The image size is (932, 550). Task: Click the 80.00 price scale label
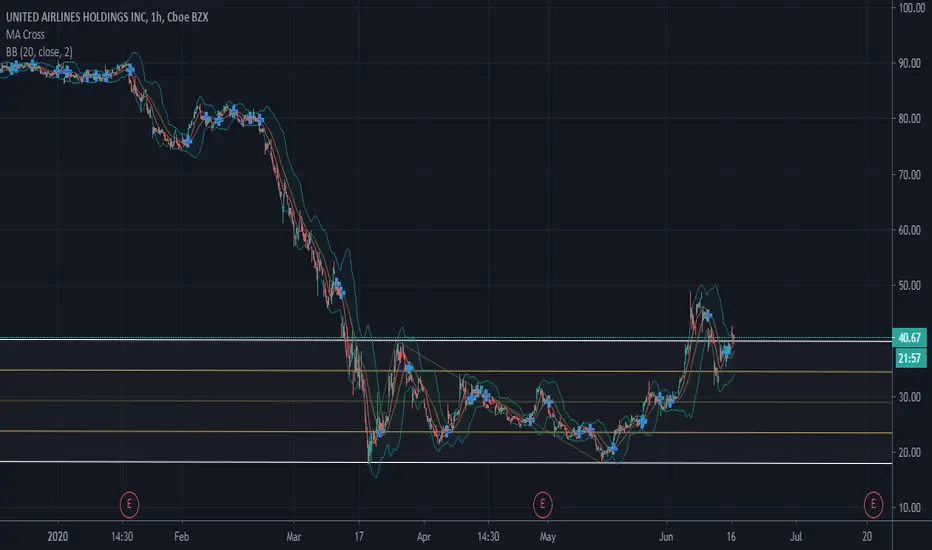click(909, 118)
